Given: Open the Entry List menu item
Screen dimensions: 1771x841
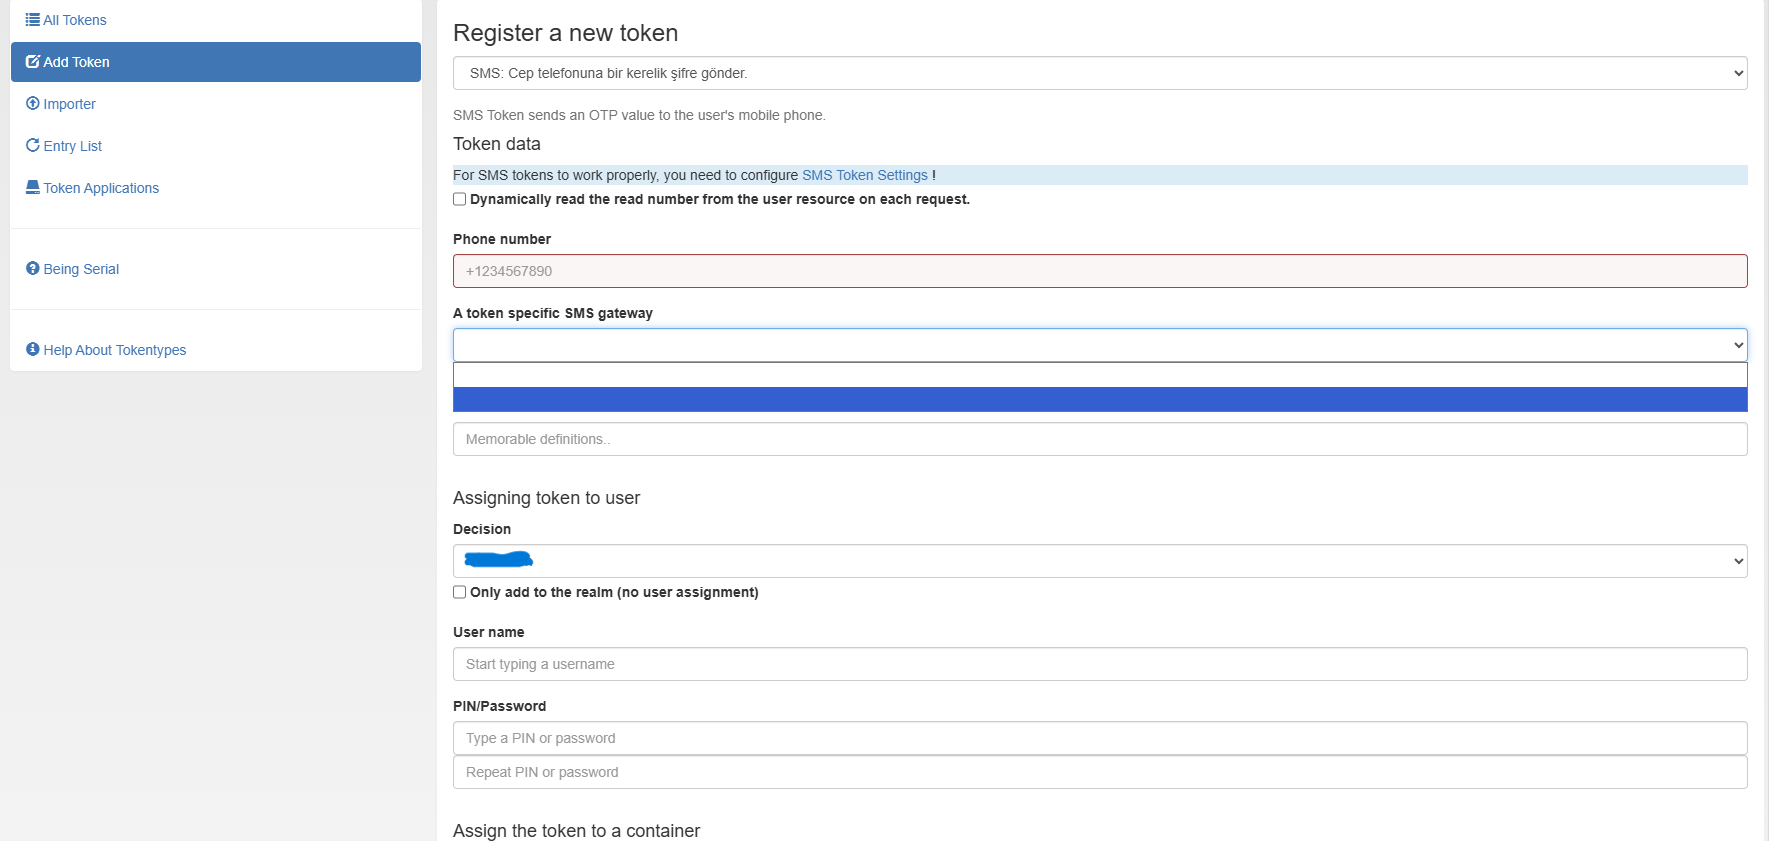Looking at the screenshot, I should [73, 146].
